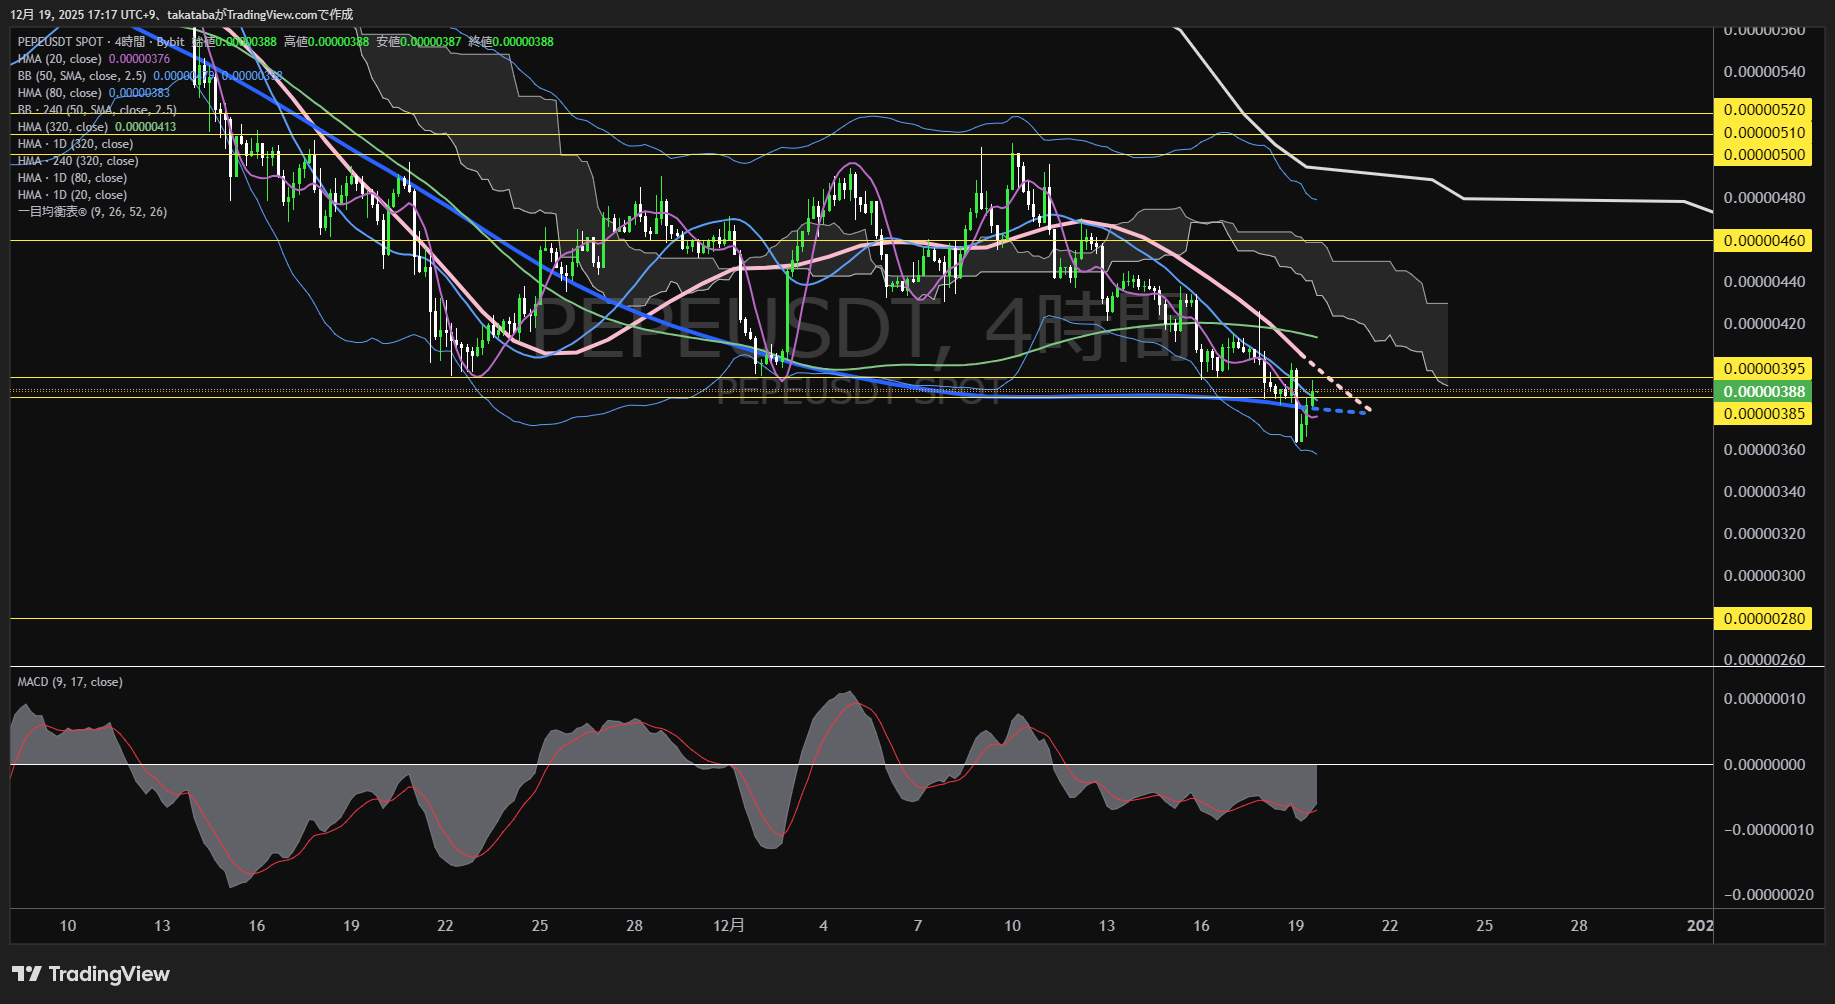This screenshot has height=1004, width=1835.
Task: Click the green 0.00000388 current price tag
Action: click(1764, 391)
